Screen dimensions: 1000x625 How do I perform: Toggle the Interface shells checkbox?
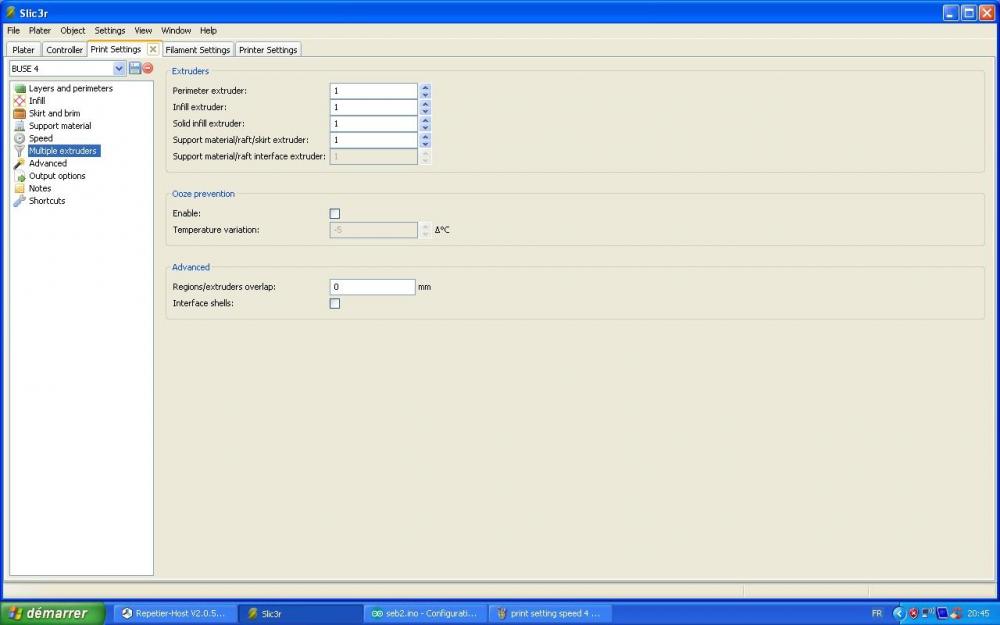[x=335, y=304]
